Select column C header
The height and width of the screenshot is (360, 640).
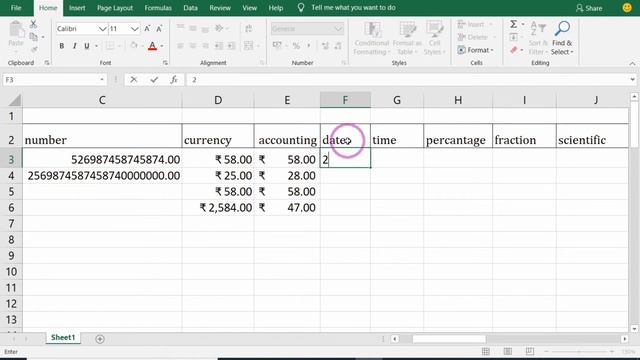pyautogui.click(x=102, y=100)
